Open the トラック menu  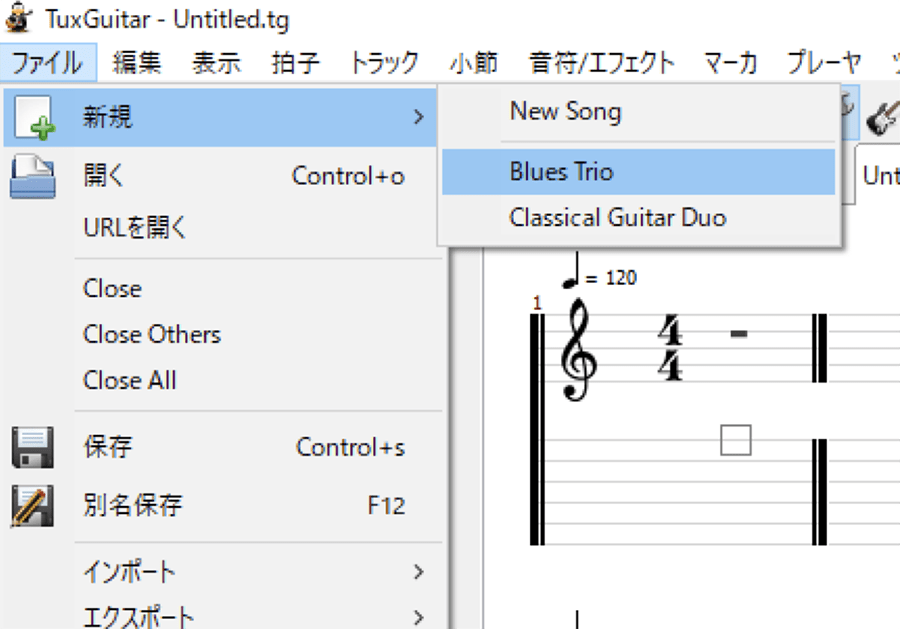384,63
